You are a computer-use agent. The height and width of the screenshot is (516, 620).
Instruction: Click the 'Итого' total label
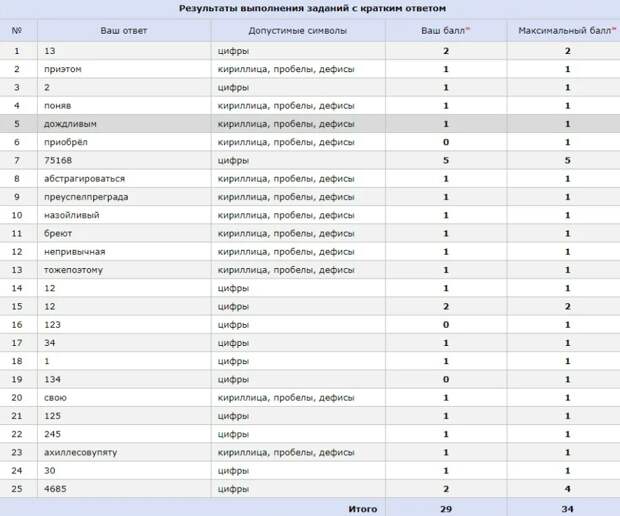pos(363,509)
